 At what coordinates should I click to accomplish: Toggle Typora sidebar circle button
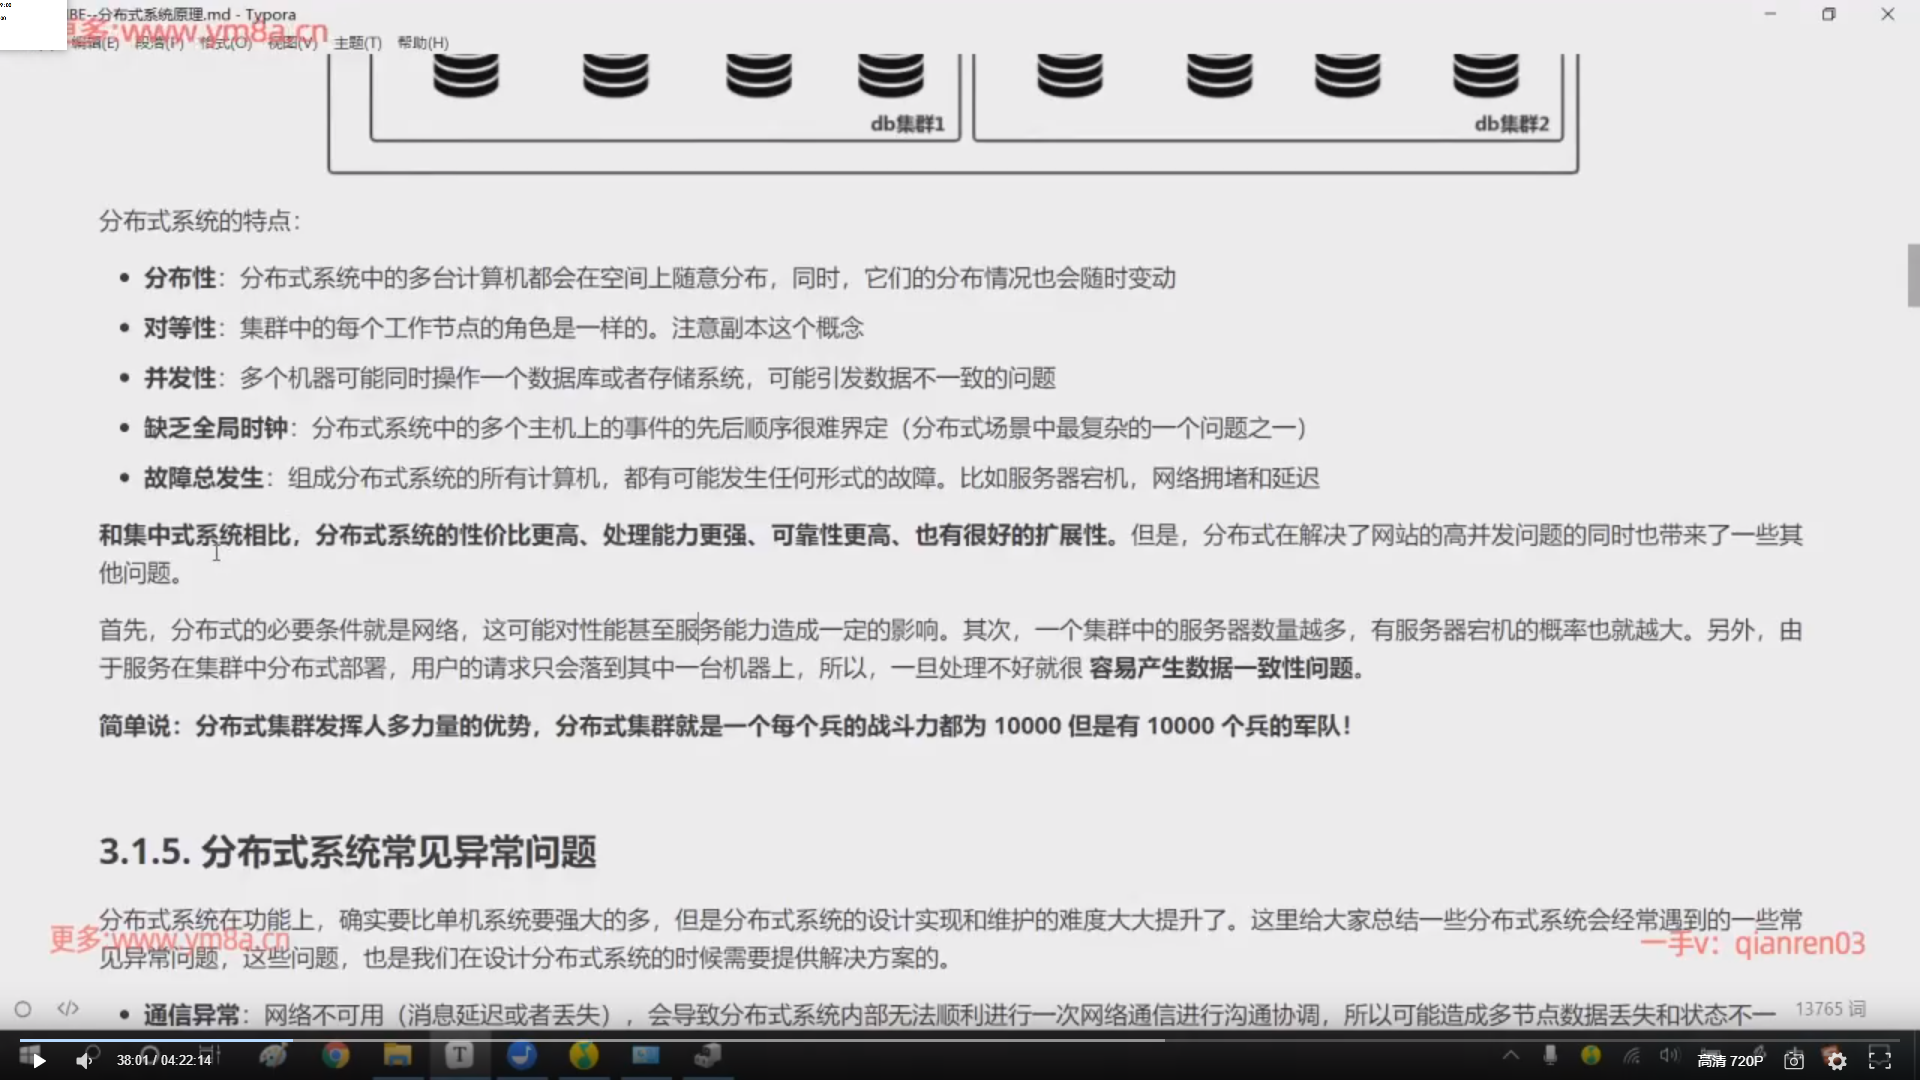[23, 1009]
